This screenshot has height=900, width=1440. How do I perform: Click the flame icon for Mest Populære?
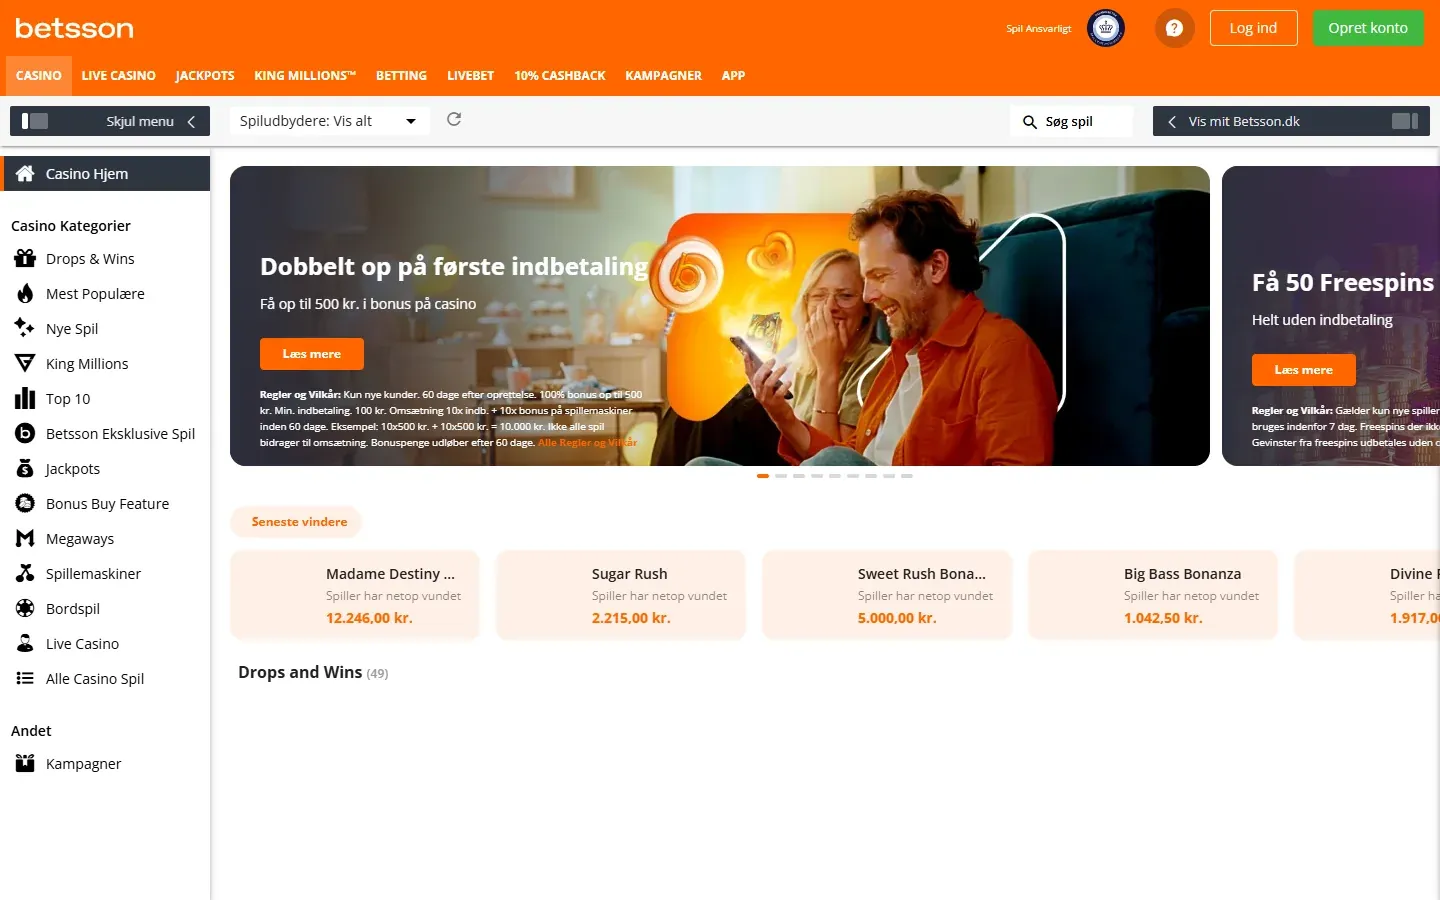(25, 294)
